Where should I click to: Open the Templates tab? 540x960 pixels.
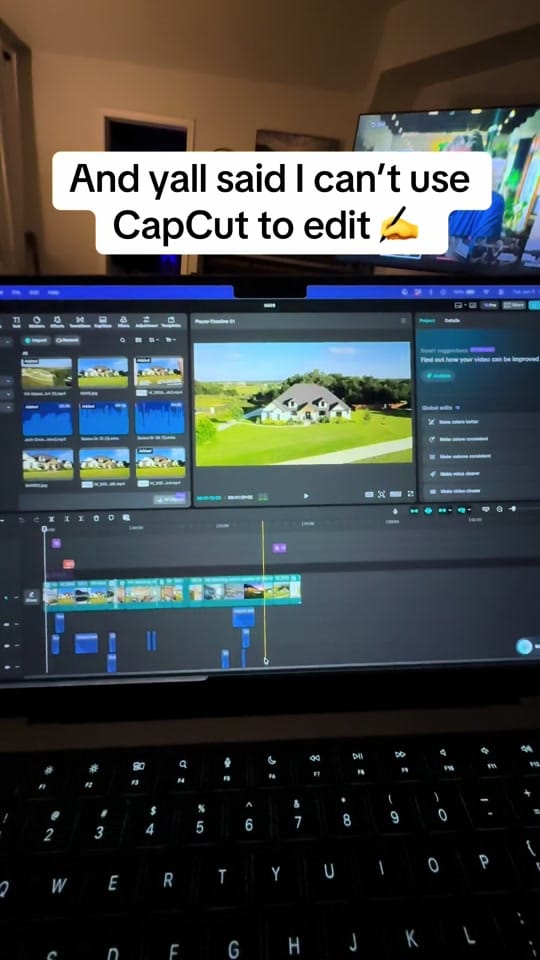coord(171,321)
